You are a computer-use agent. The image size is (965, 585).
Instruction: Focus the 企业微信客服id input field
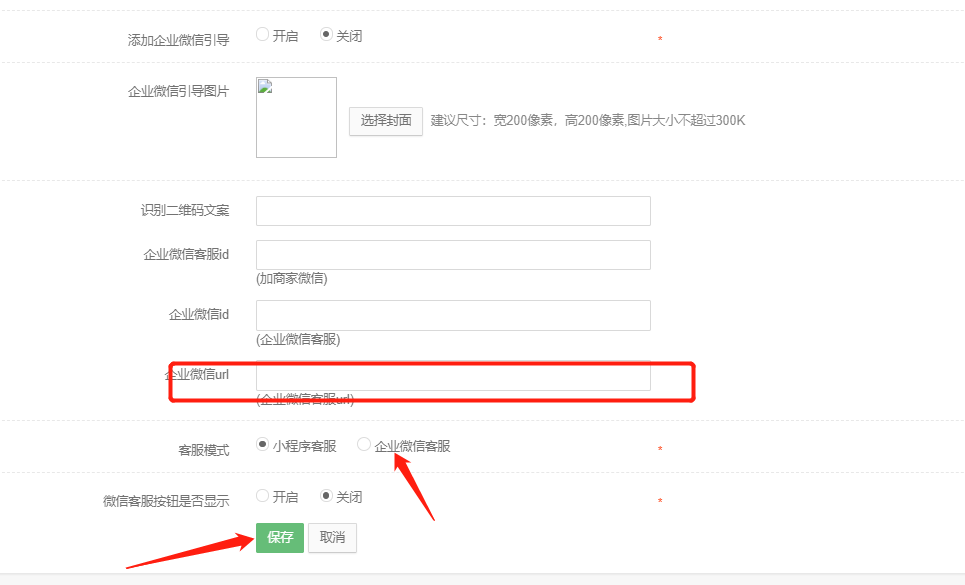[x=454, y=255]
